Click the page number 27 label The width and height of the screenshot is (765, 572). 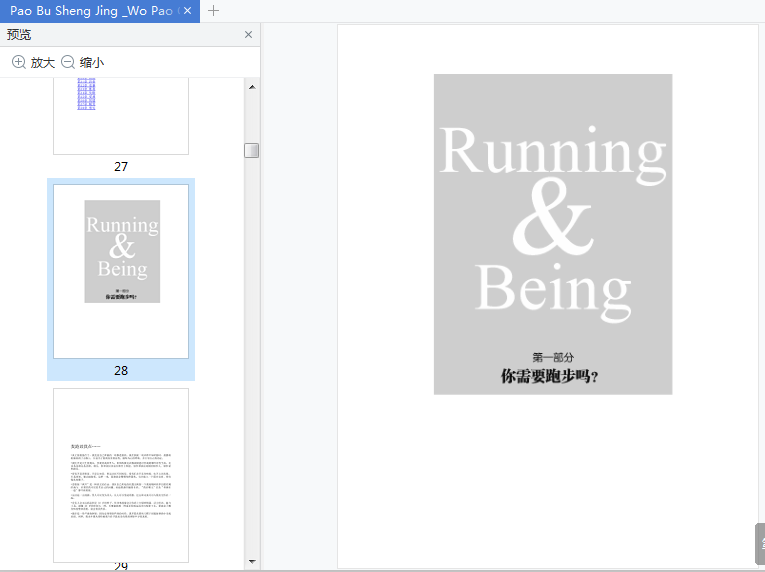tap(121, 167)
